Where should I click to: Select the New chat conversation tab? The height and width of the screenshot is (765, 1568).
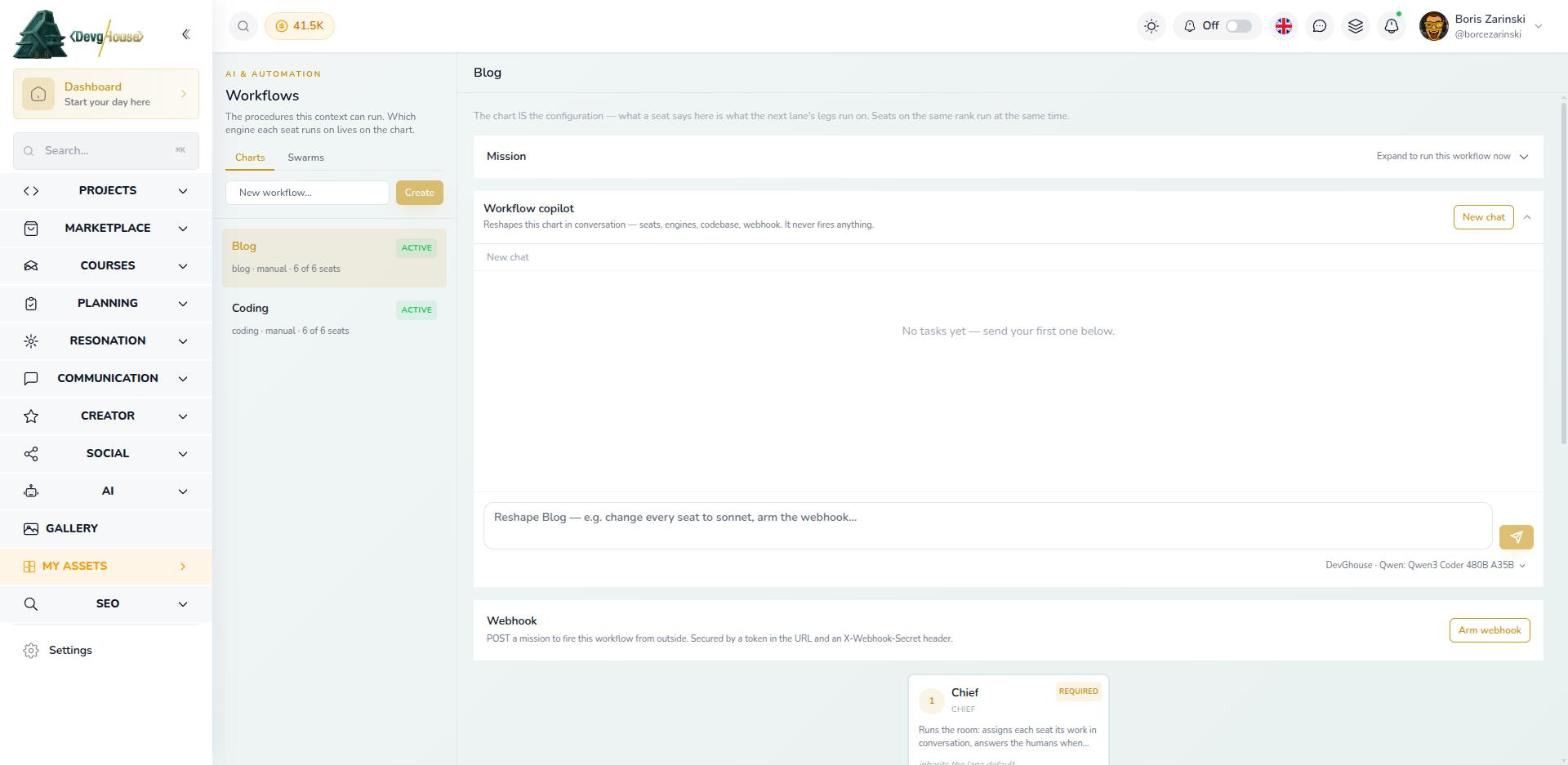coord(508,257)
